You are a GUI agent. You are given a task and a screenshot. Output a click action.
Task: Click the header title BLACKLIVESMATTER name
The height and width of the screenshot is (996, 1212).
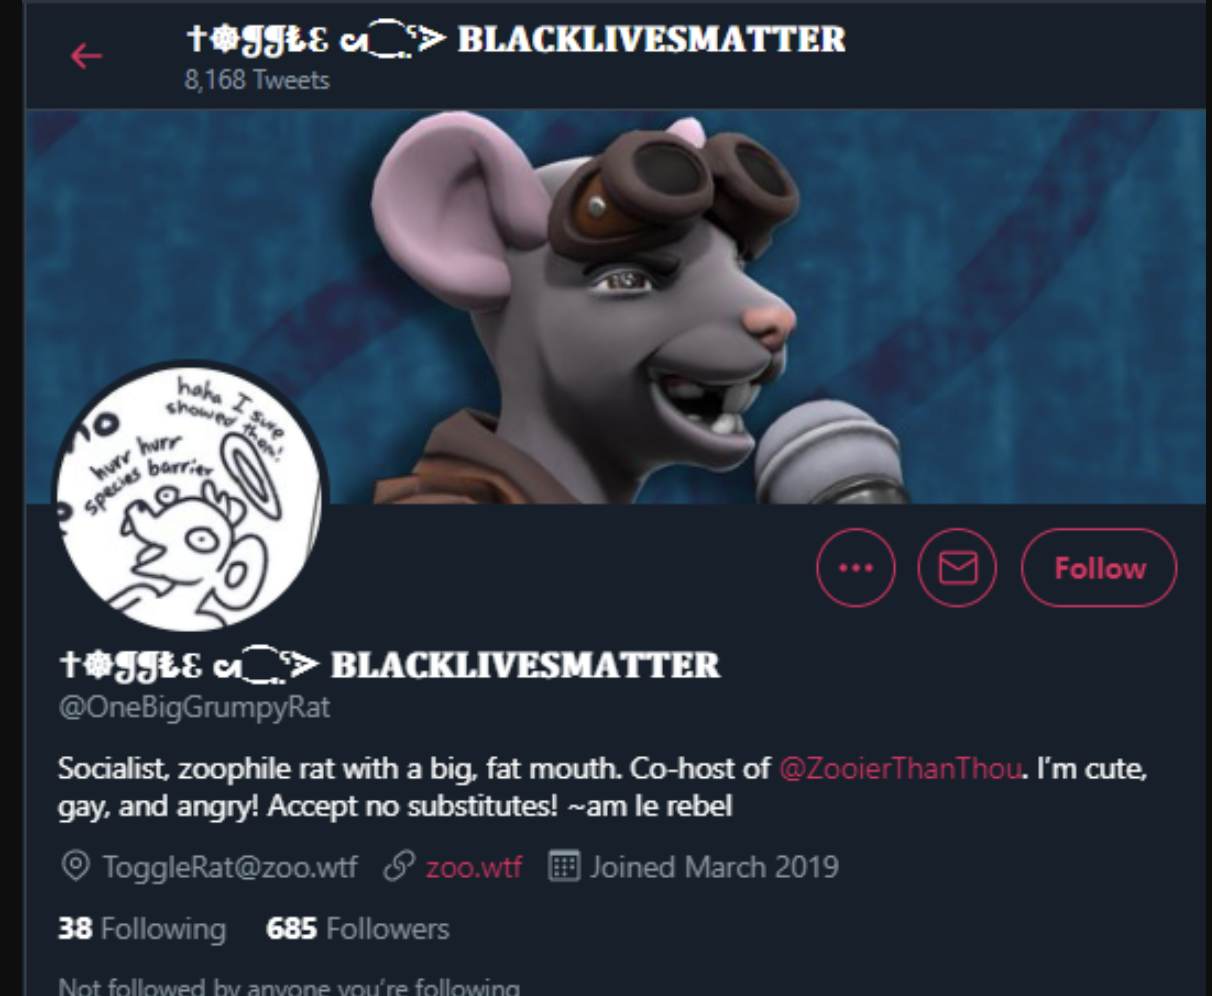515,39
